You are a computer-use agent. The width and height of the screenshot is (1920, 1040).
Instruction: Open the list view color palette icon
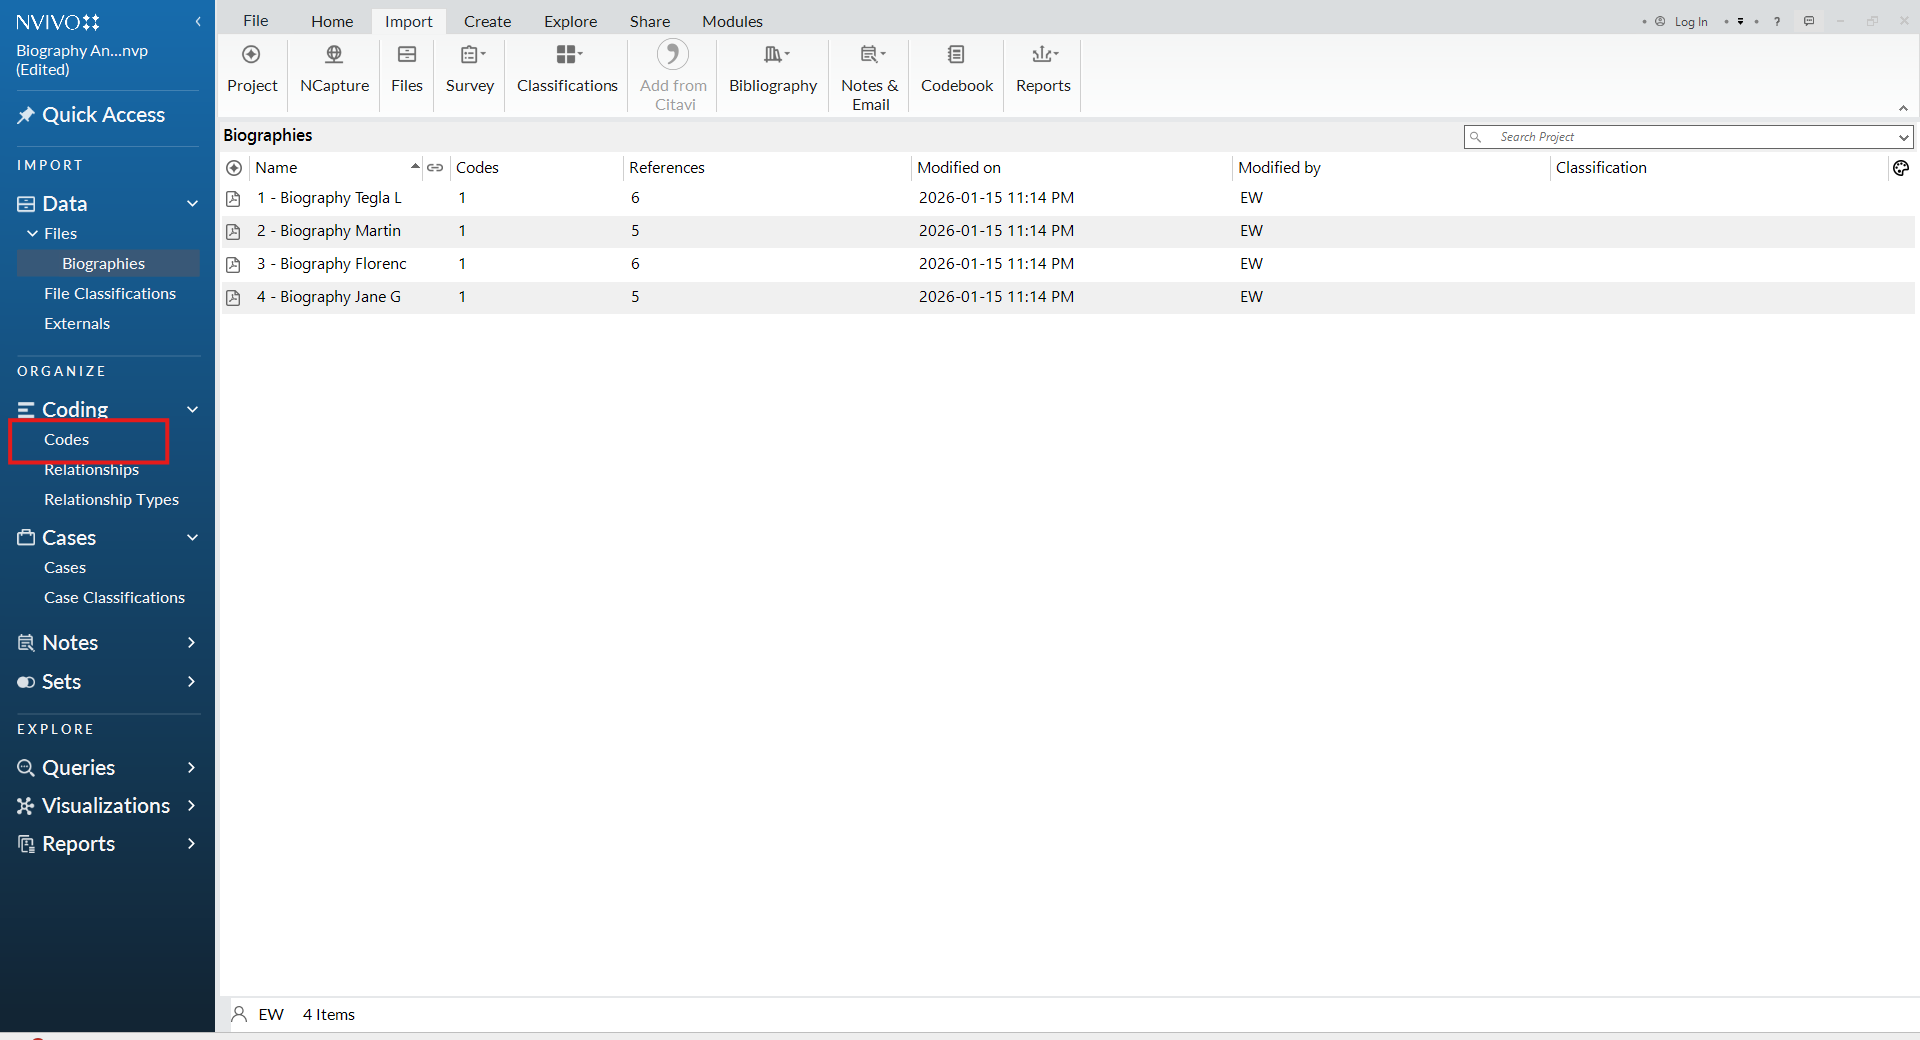(x=1900, y=168)
